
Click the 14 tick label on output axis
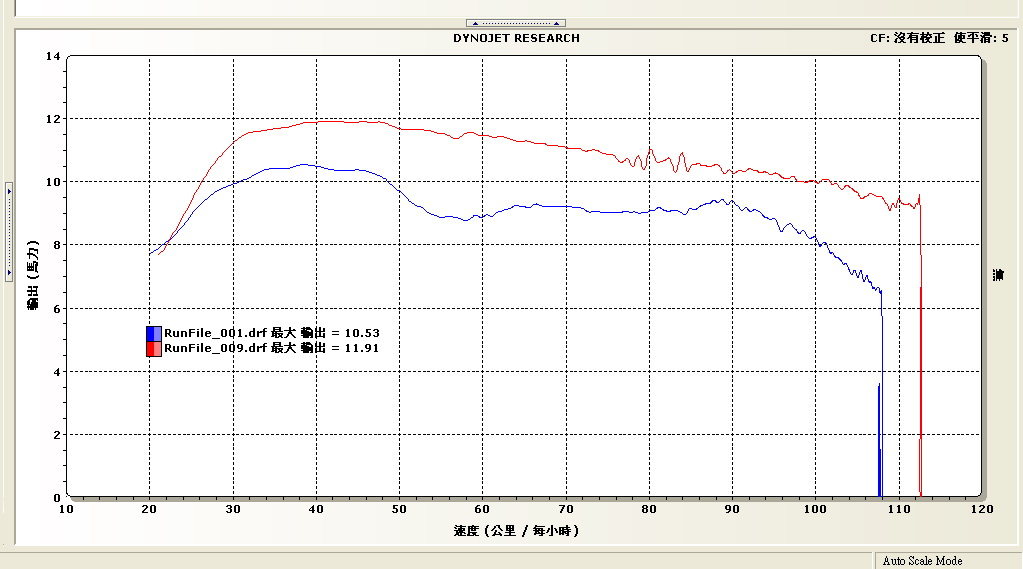pyautogui.click(x=52, y=56)
